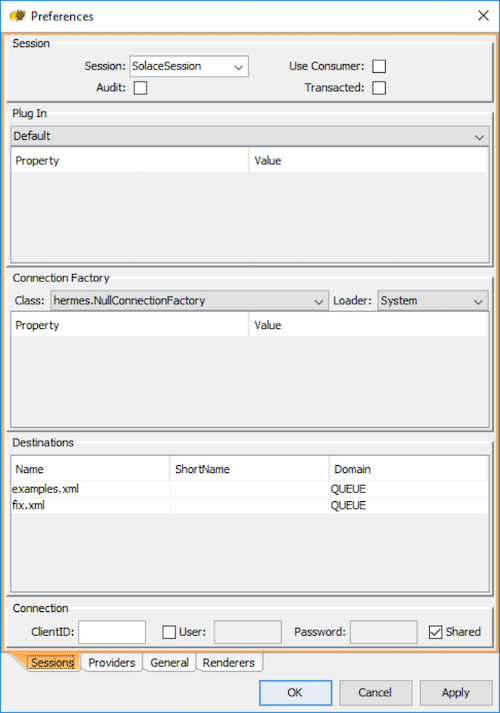Uncheck the Shared checkbox

[435, 632]
